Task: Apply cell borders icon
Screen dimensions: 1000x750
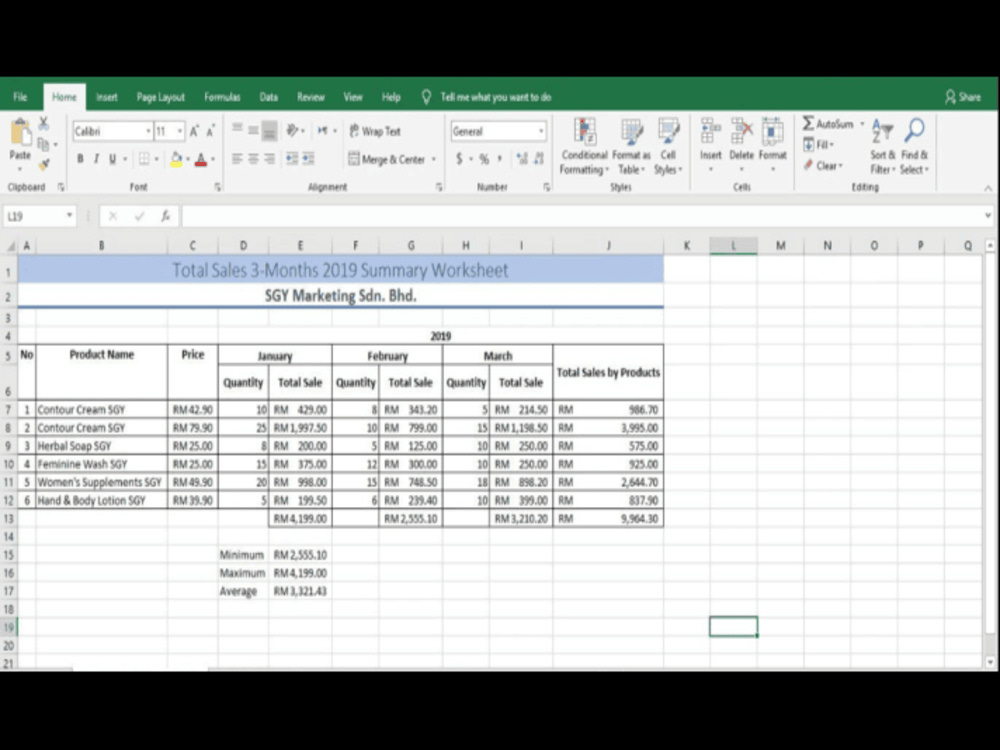Action: [x=144, y=159]
